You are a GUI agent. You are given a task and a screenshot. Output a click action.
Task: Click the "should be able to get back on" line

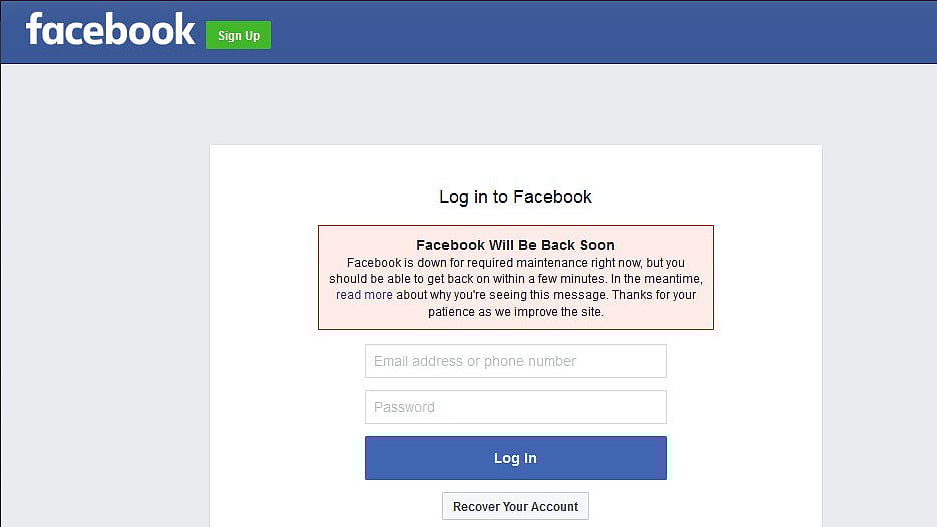516,279
